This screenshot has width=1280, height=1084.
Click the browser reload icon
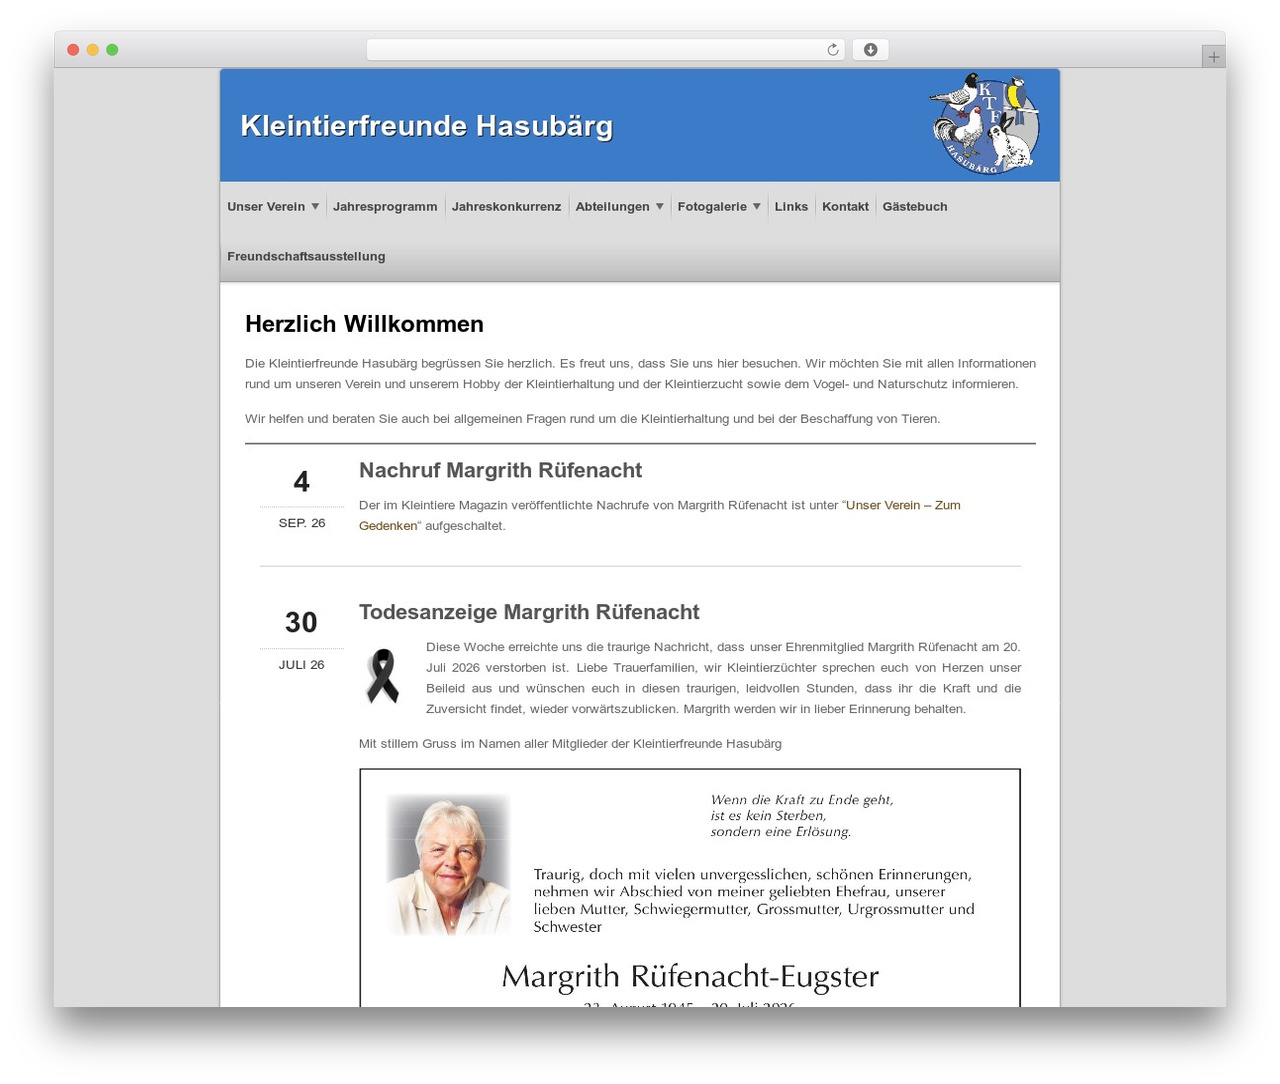click(x=832, y=50)
